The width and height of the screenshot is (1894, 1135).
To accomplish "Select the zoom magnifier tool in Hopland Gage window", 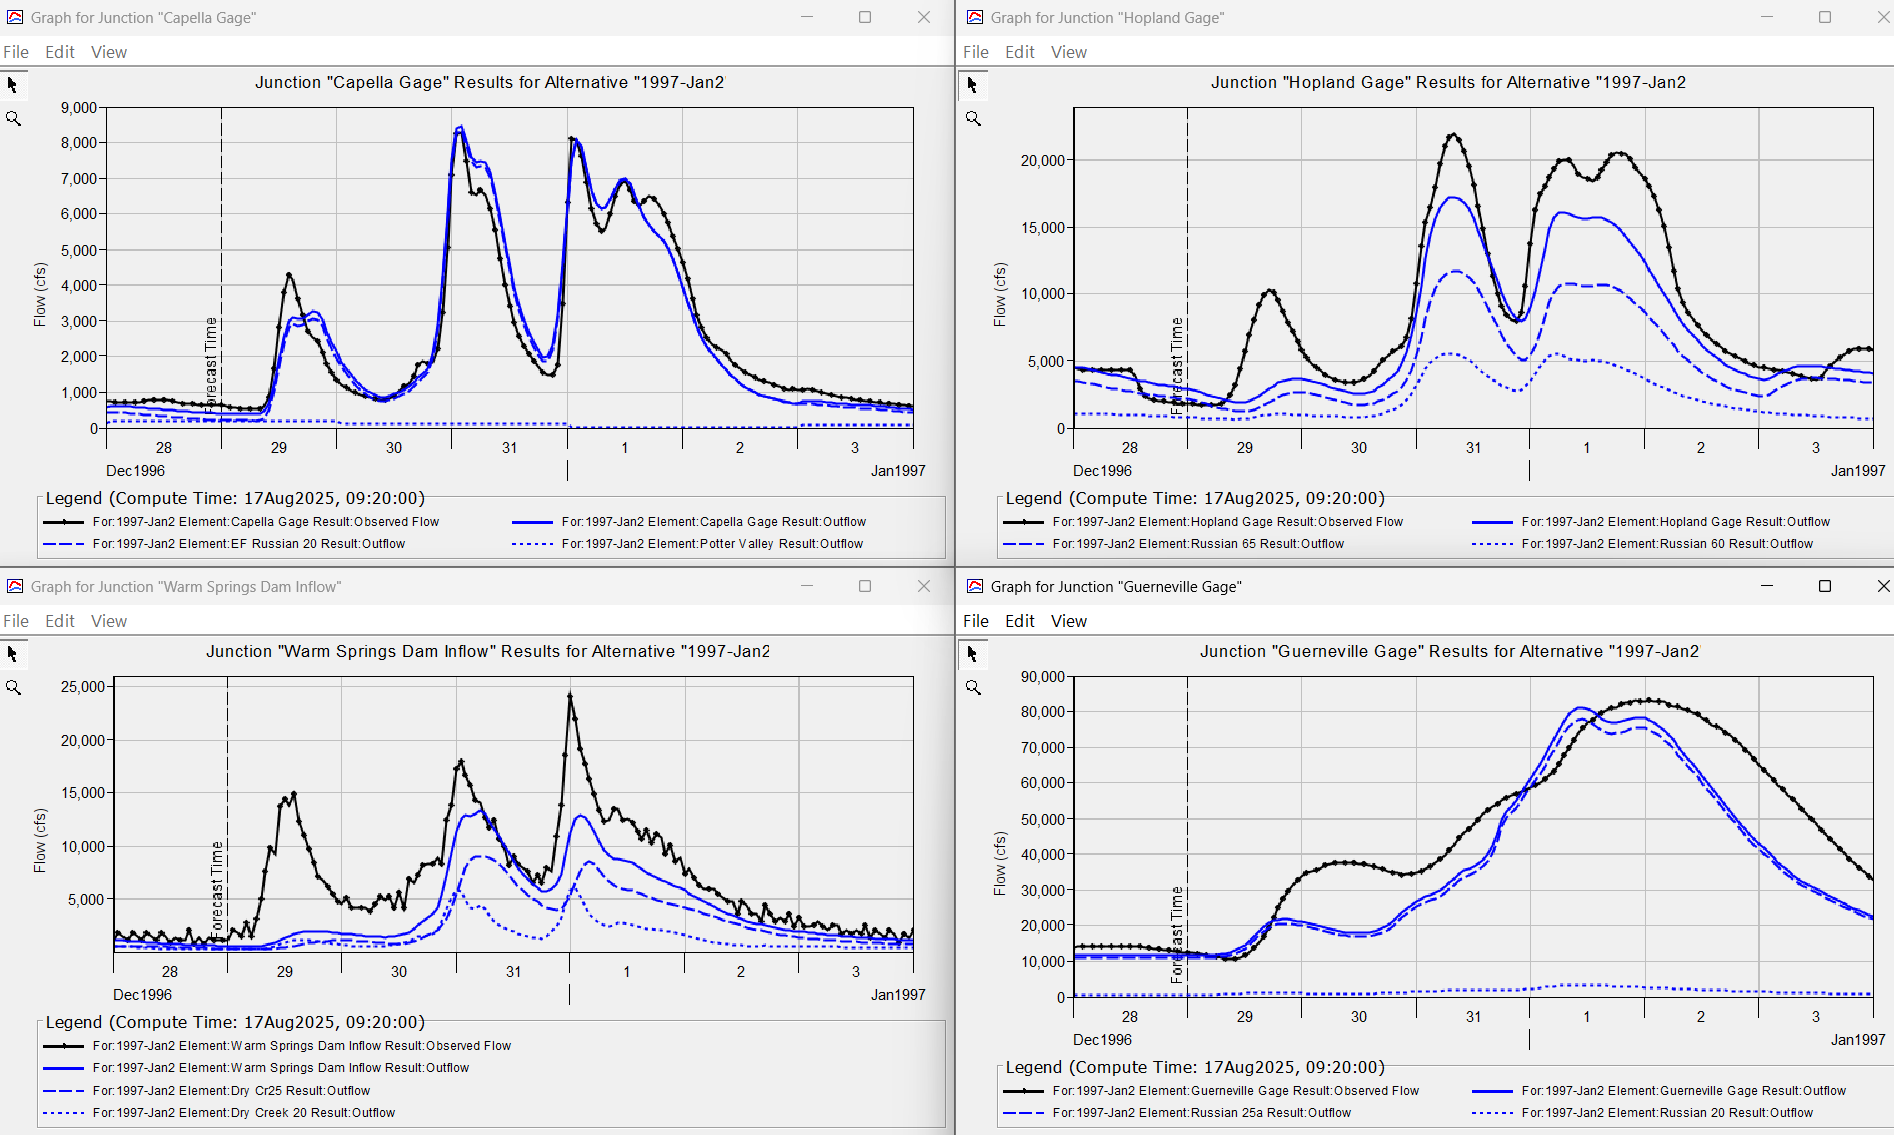I will (x=972, y=118).
